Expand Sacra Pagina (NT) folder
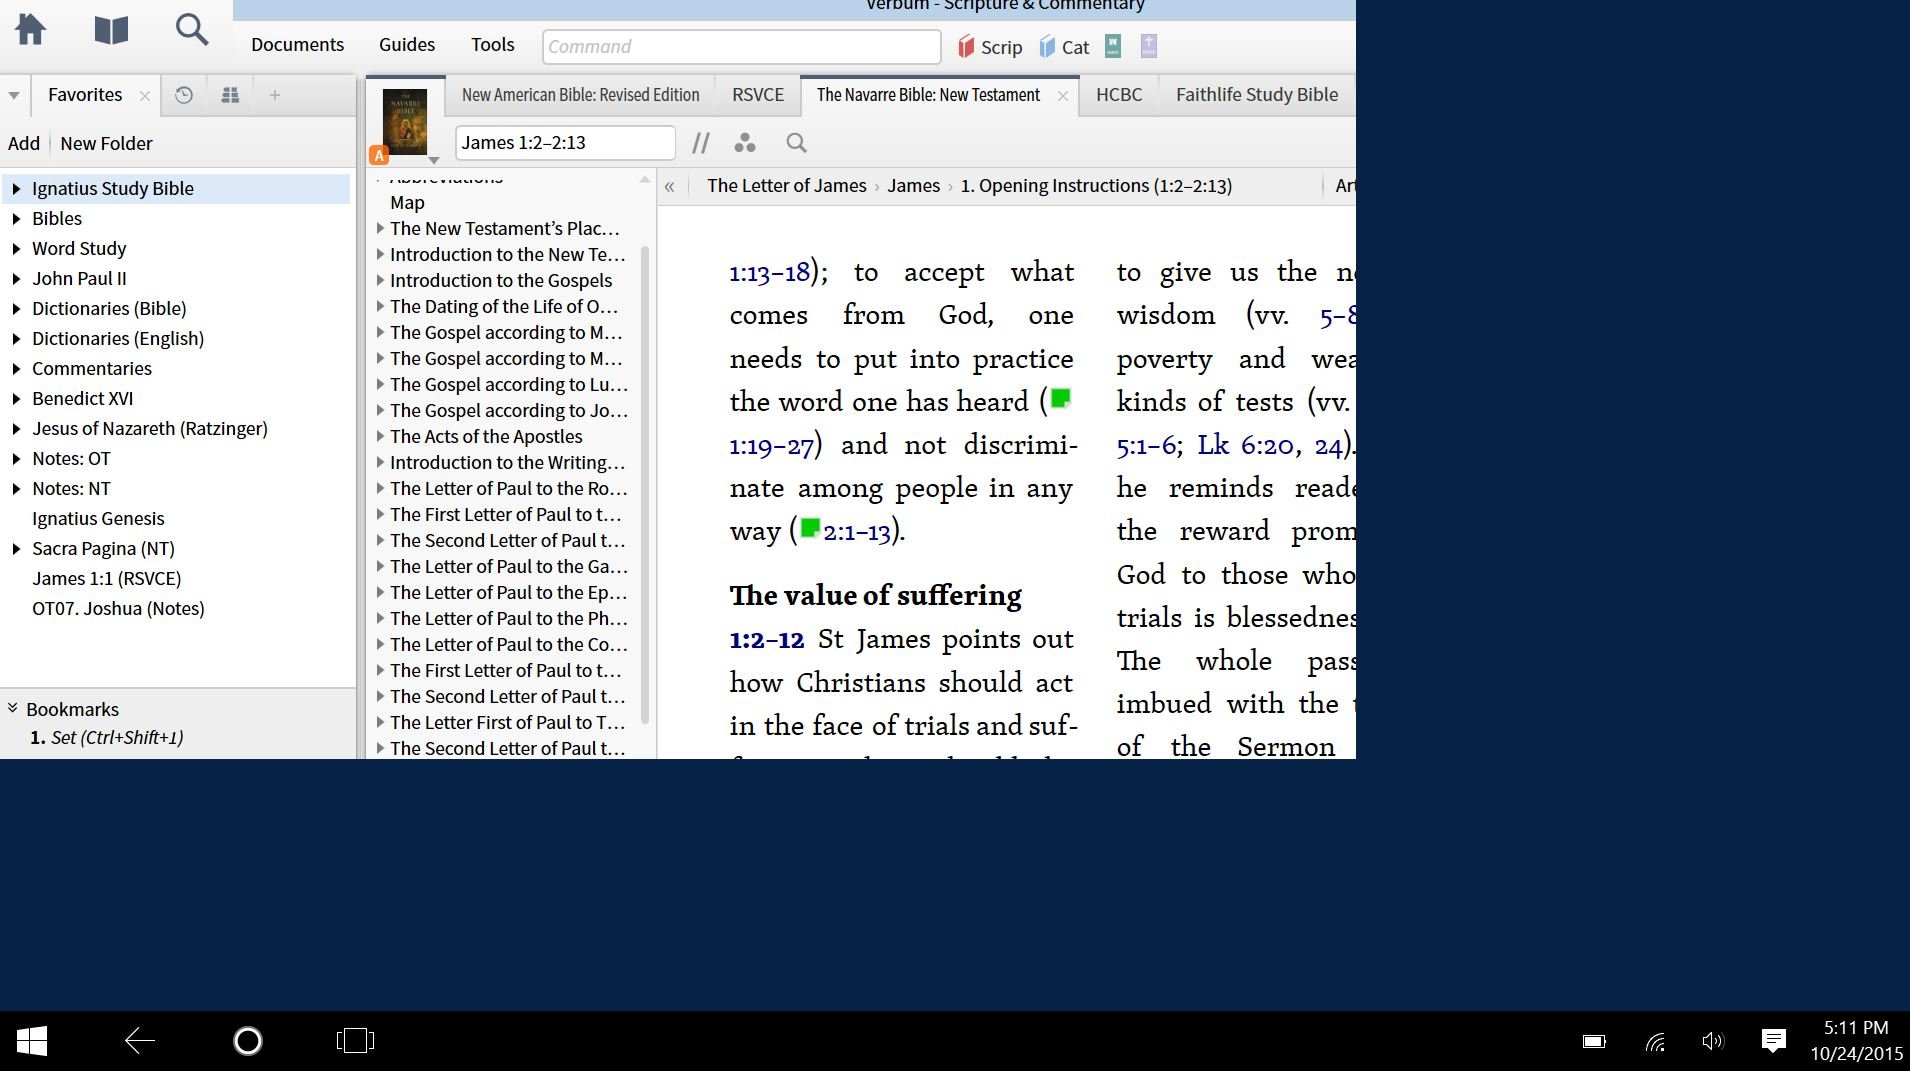Screen dimensions: 1910x1071 click(16, 548)
